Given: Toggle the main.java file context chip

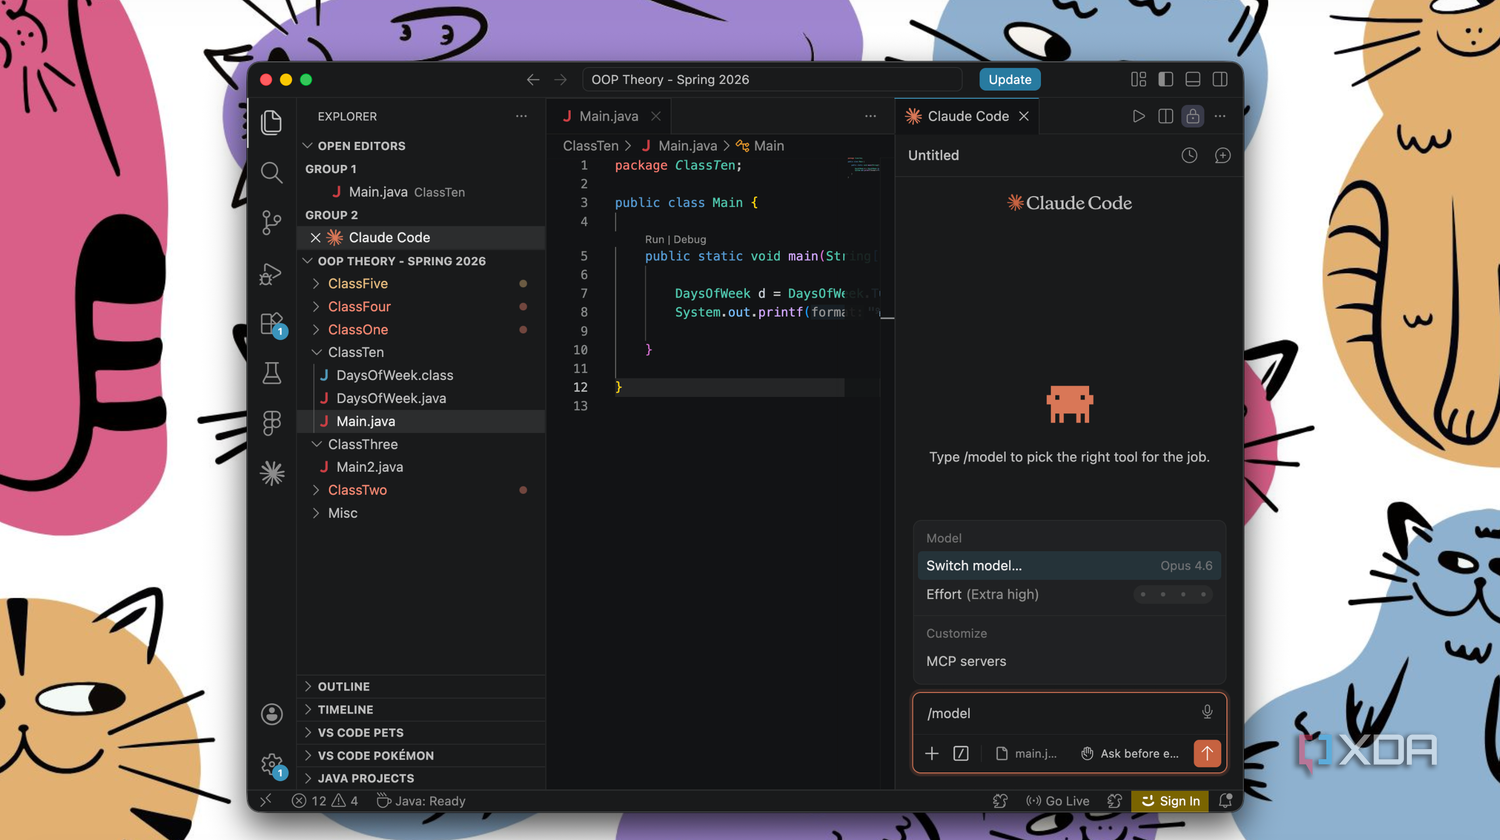Looking at the screenshot, I should pos(1027,753).
